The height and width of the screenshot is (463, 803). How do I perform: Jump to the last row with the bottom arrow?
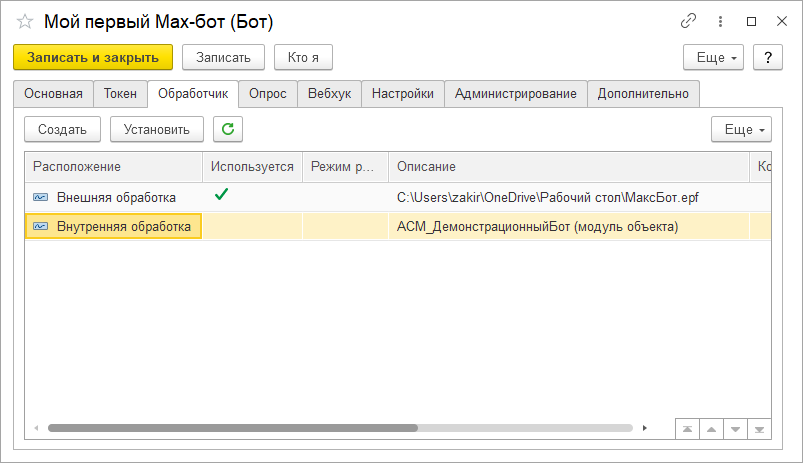759,429
